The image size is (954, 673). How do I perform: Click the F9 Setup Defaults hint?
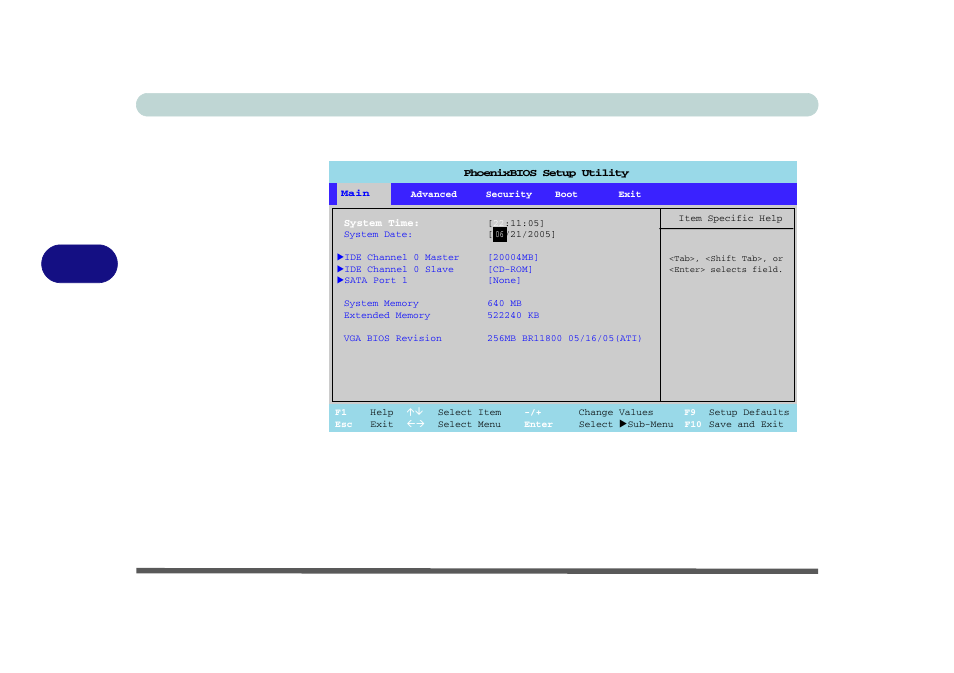click(x=736, y=413)
